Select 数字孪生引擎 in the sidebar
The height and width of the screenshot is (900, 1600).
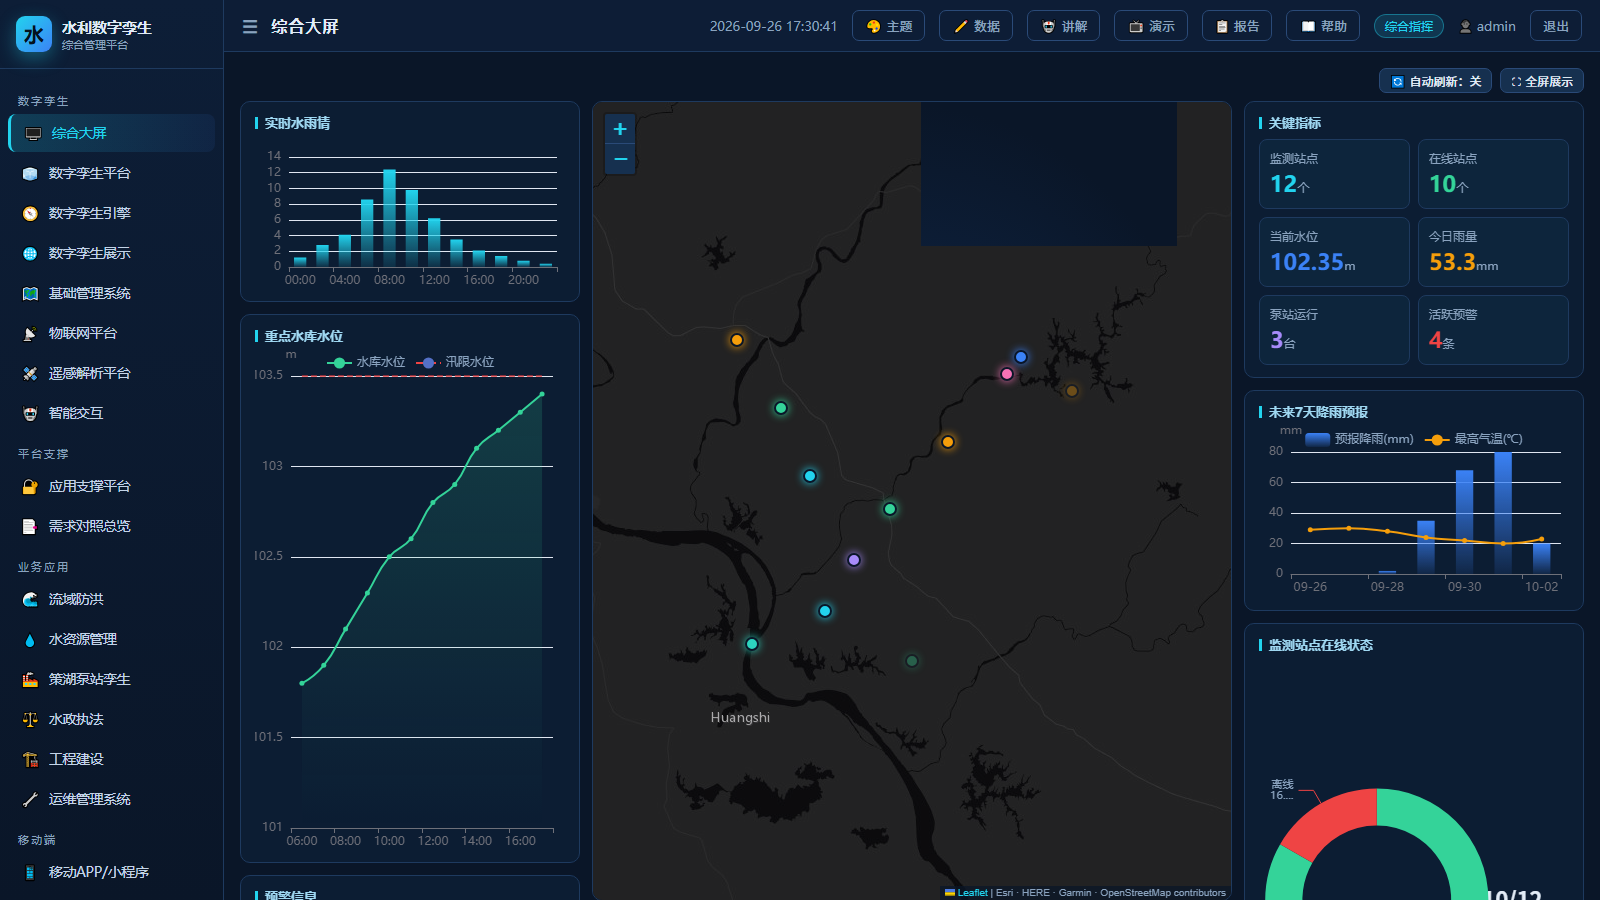(111, 213)
